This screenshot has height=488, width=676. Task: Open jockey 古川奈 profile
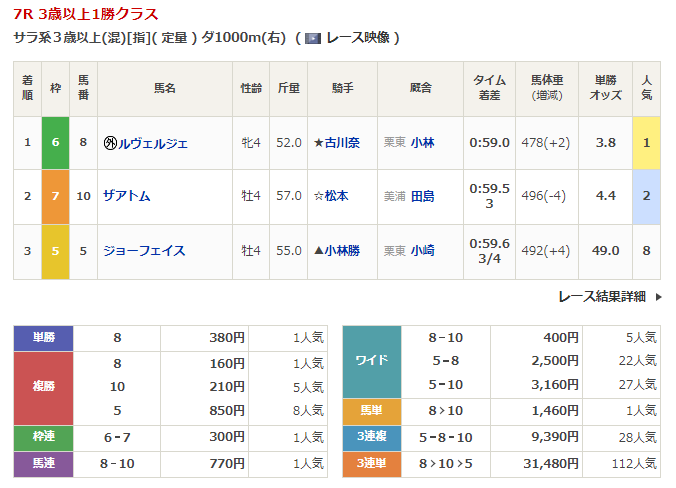[341, 143]
